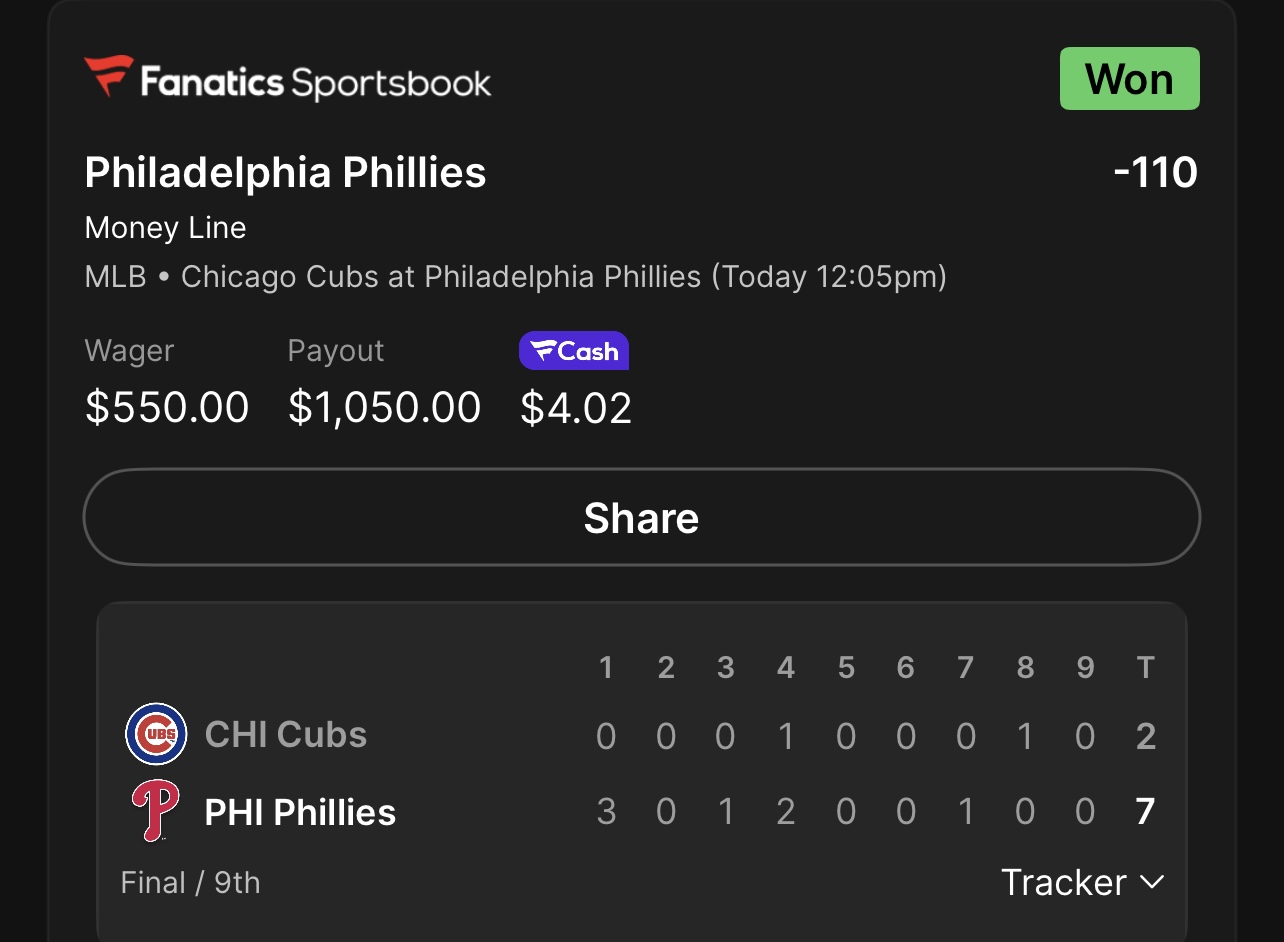
Task: Click the Final / 9th game status
Action: pyautogui.click(x=190, y=883)
